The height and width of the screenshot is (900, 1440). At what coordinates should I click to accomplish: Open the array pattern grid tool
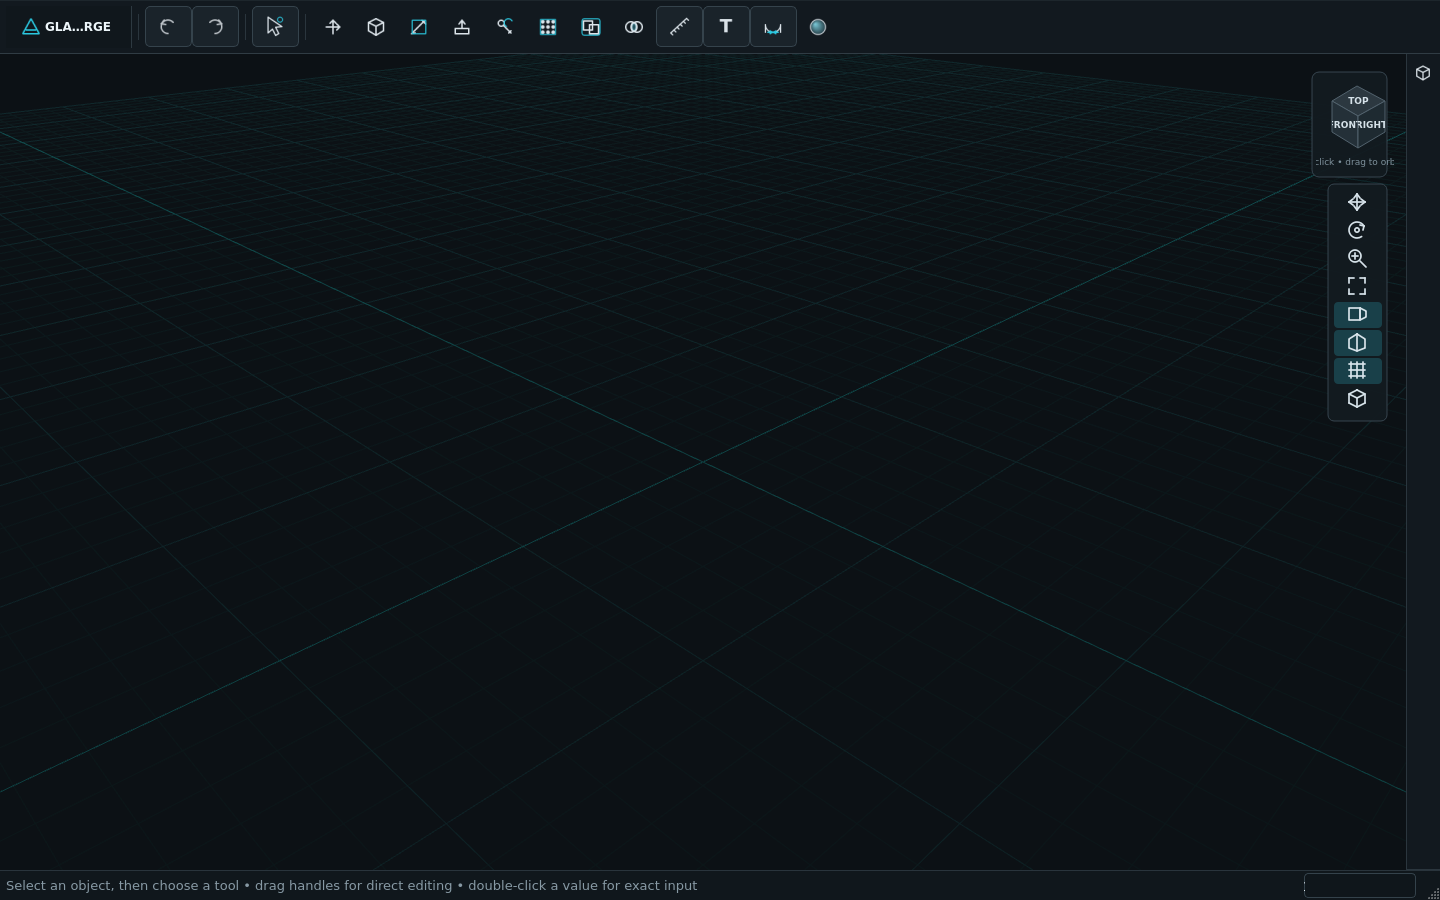click(548, 27)
